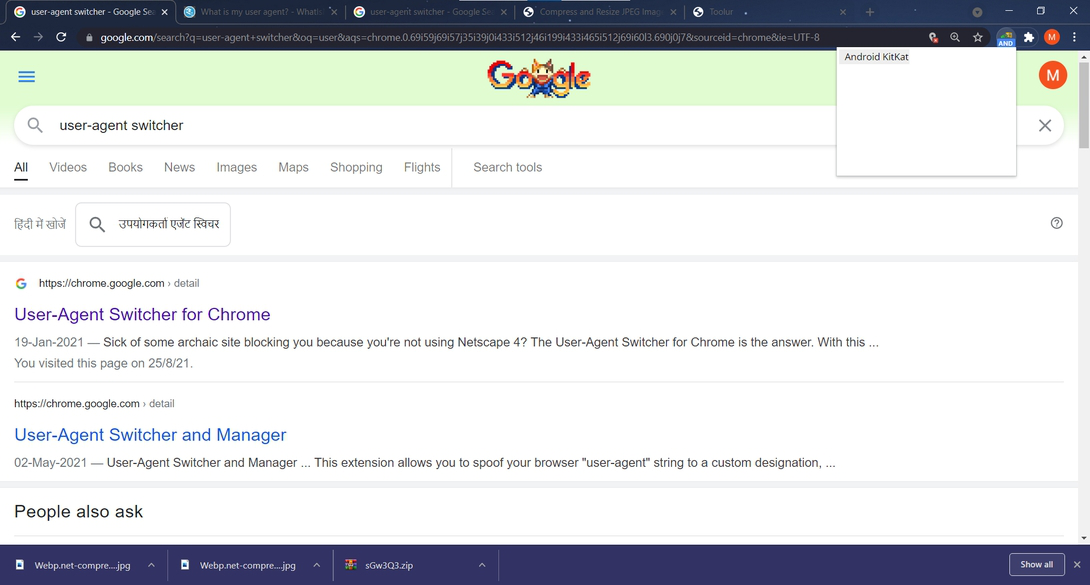Click the scrollbar up arrow

click(x=1084, y=56)
